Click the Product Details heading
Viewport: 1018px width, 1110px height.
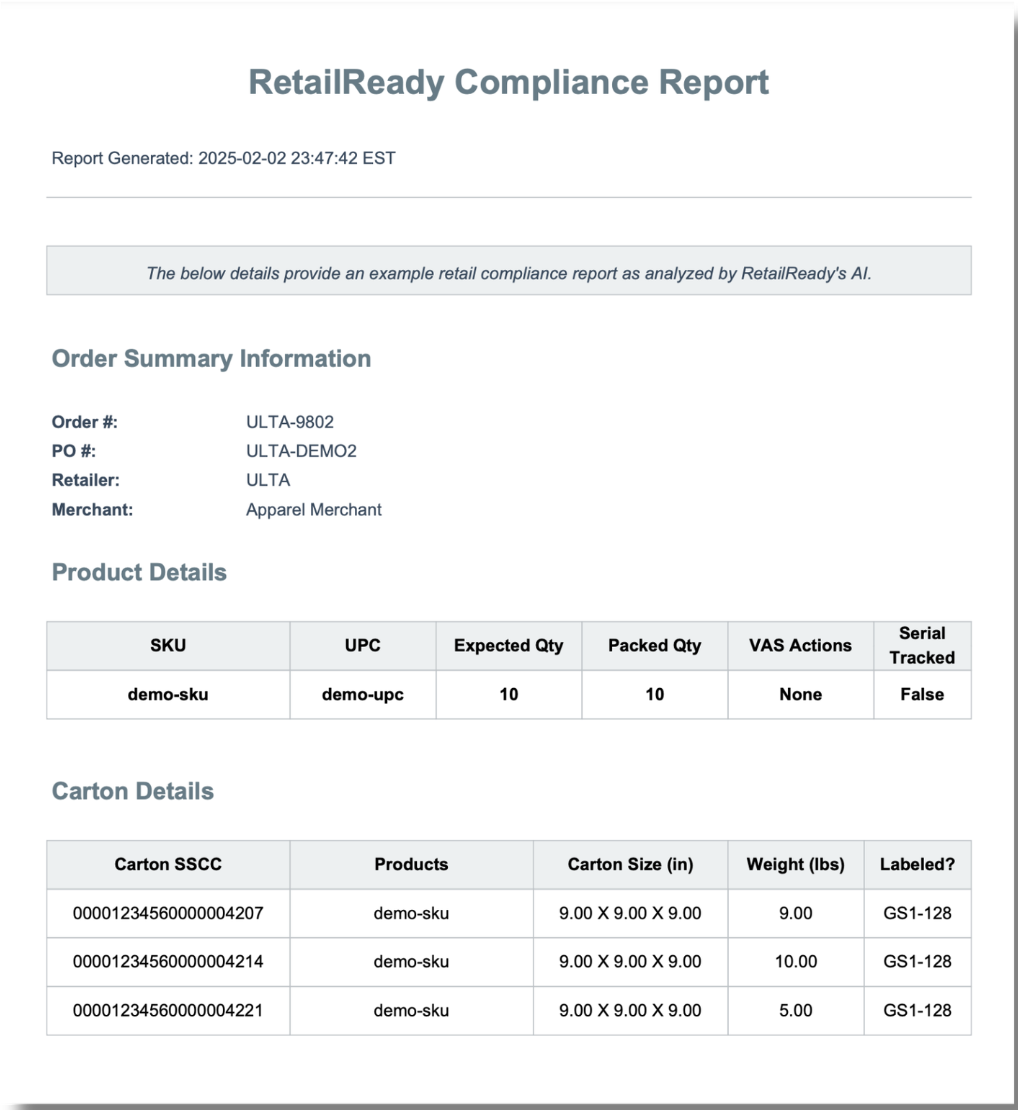click(139, 572)
